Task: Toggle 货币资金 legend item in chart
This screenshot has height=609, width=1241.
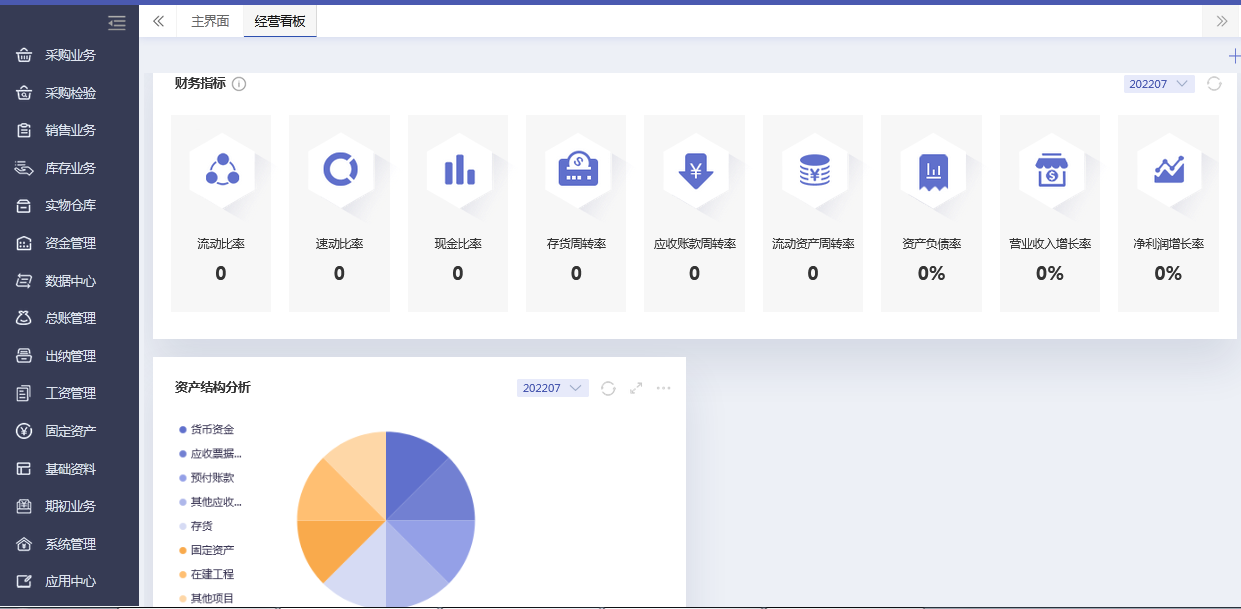Action: (x=211, y=429)
